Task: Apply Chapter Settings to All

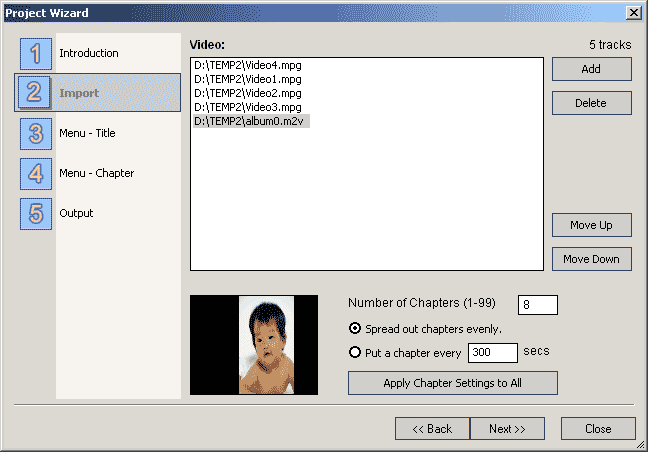Action: [x=453, y=383]
